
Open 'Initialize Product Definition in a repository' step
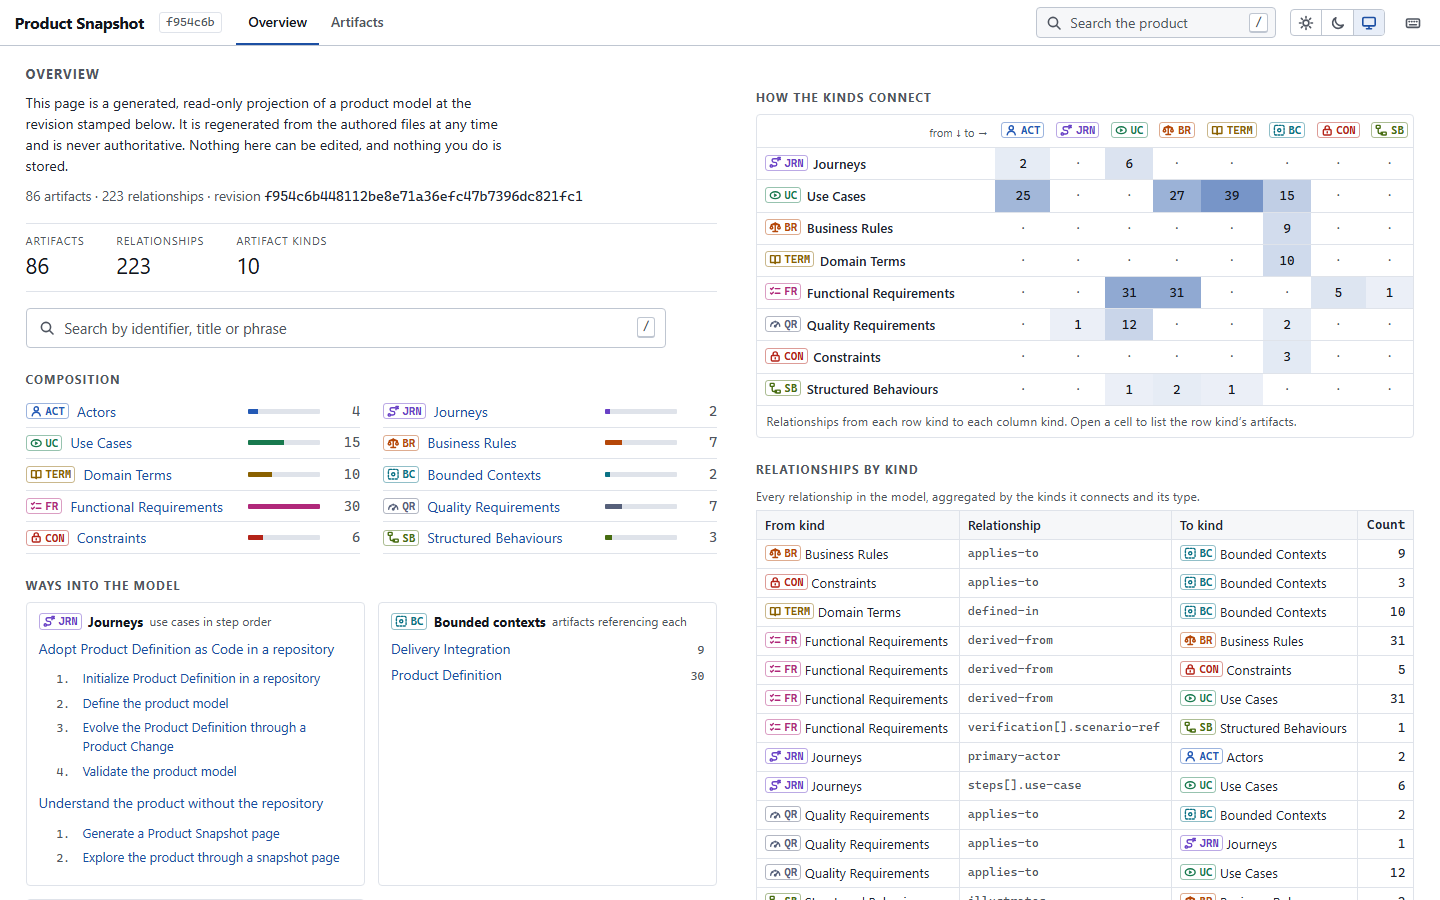point(201,678)
